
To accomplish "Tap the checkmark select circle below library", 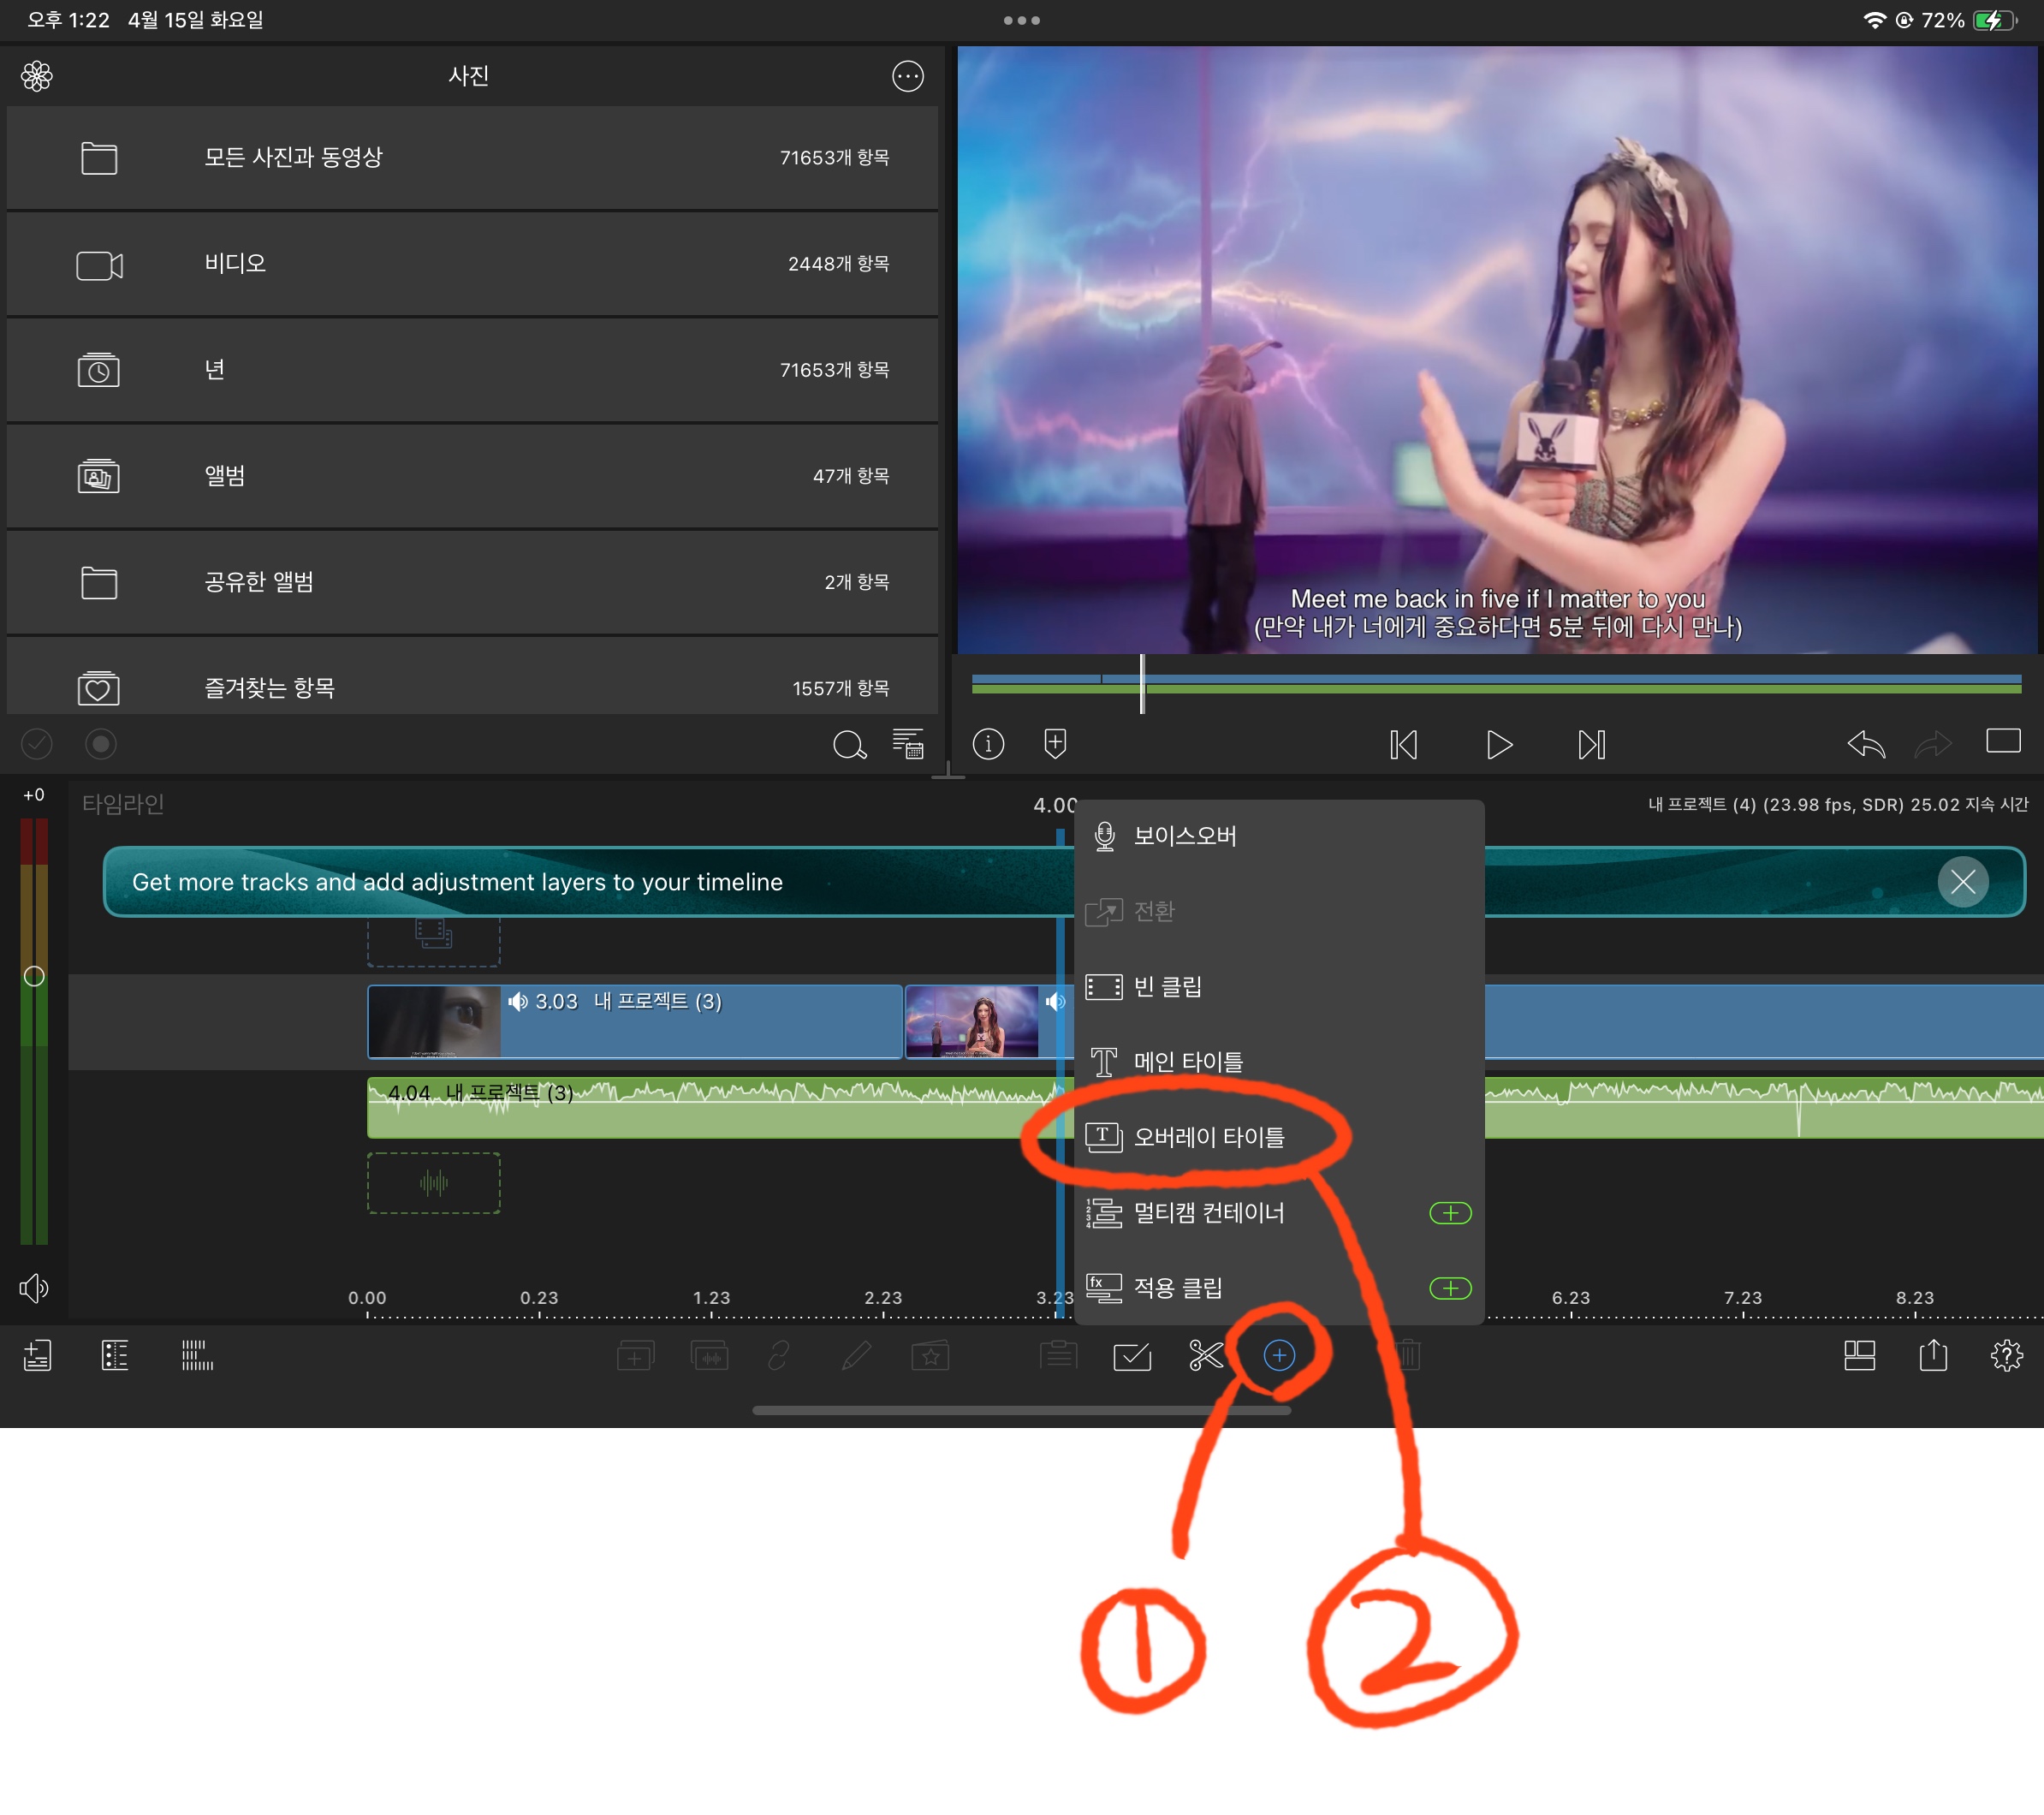I will (37, 744).
